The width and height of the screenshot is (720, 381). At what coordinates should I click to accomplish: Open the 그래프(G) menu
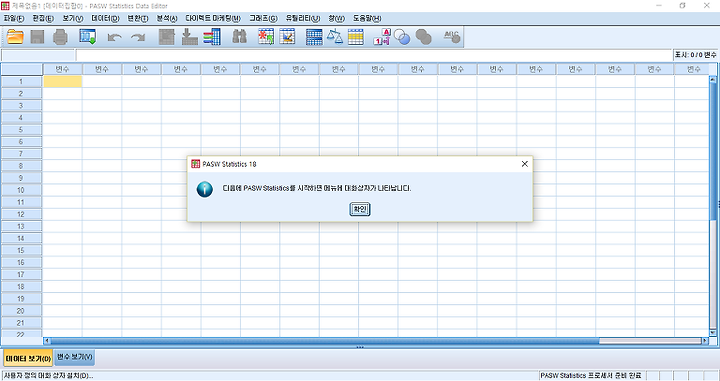263,18
